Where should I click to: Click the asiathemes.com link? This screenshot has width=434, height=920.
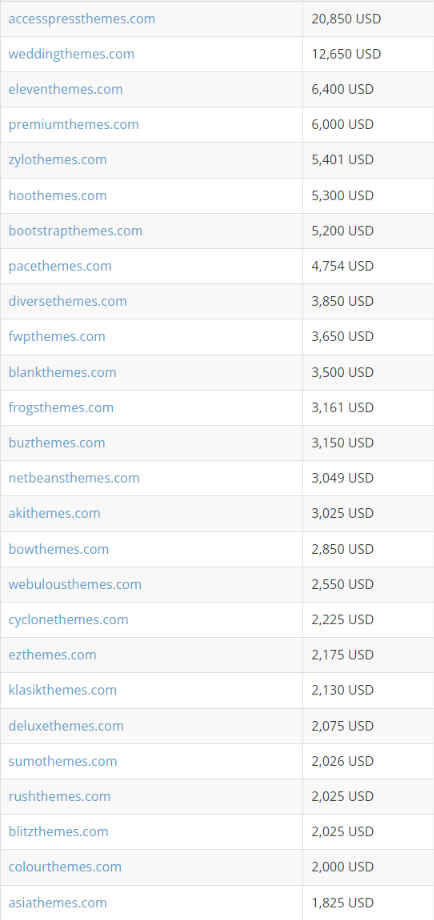point(57,902)
